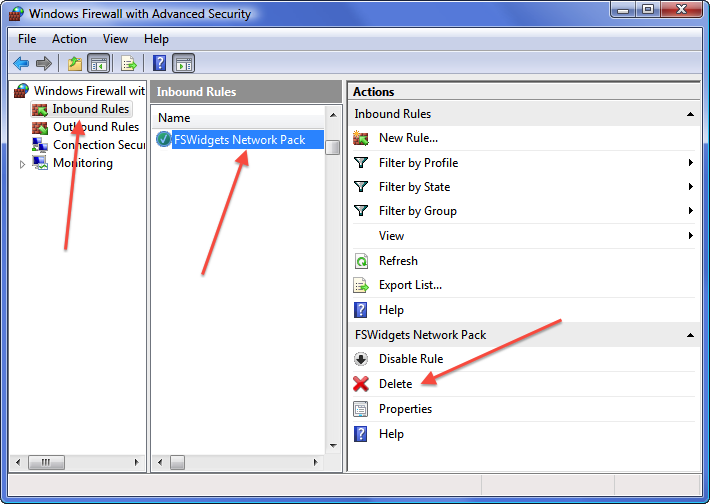This screenshot has height=504, width=710.
Task: Collapse the FSWidgets Network Pack actions section
Action: coord(690,335)
